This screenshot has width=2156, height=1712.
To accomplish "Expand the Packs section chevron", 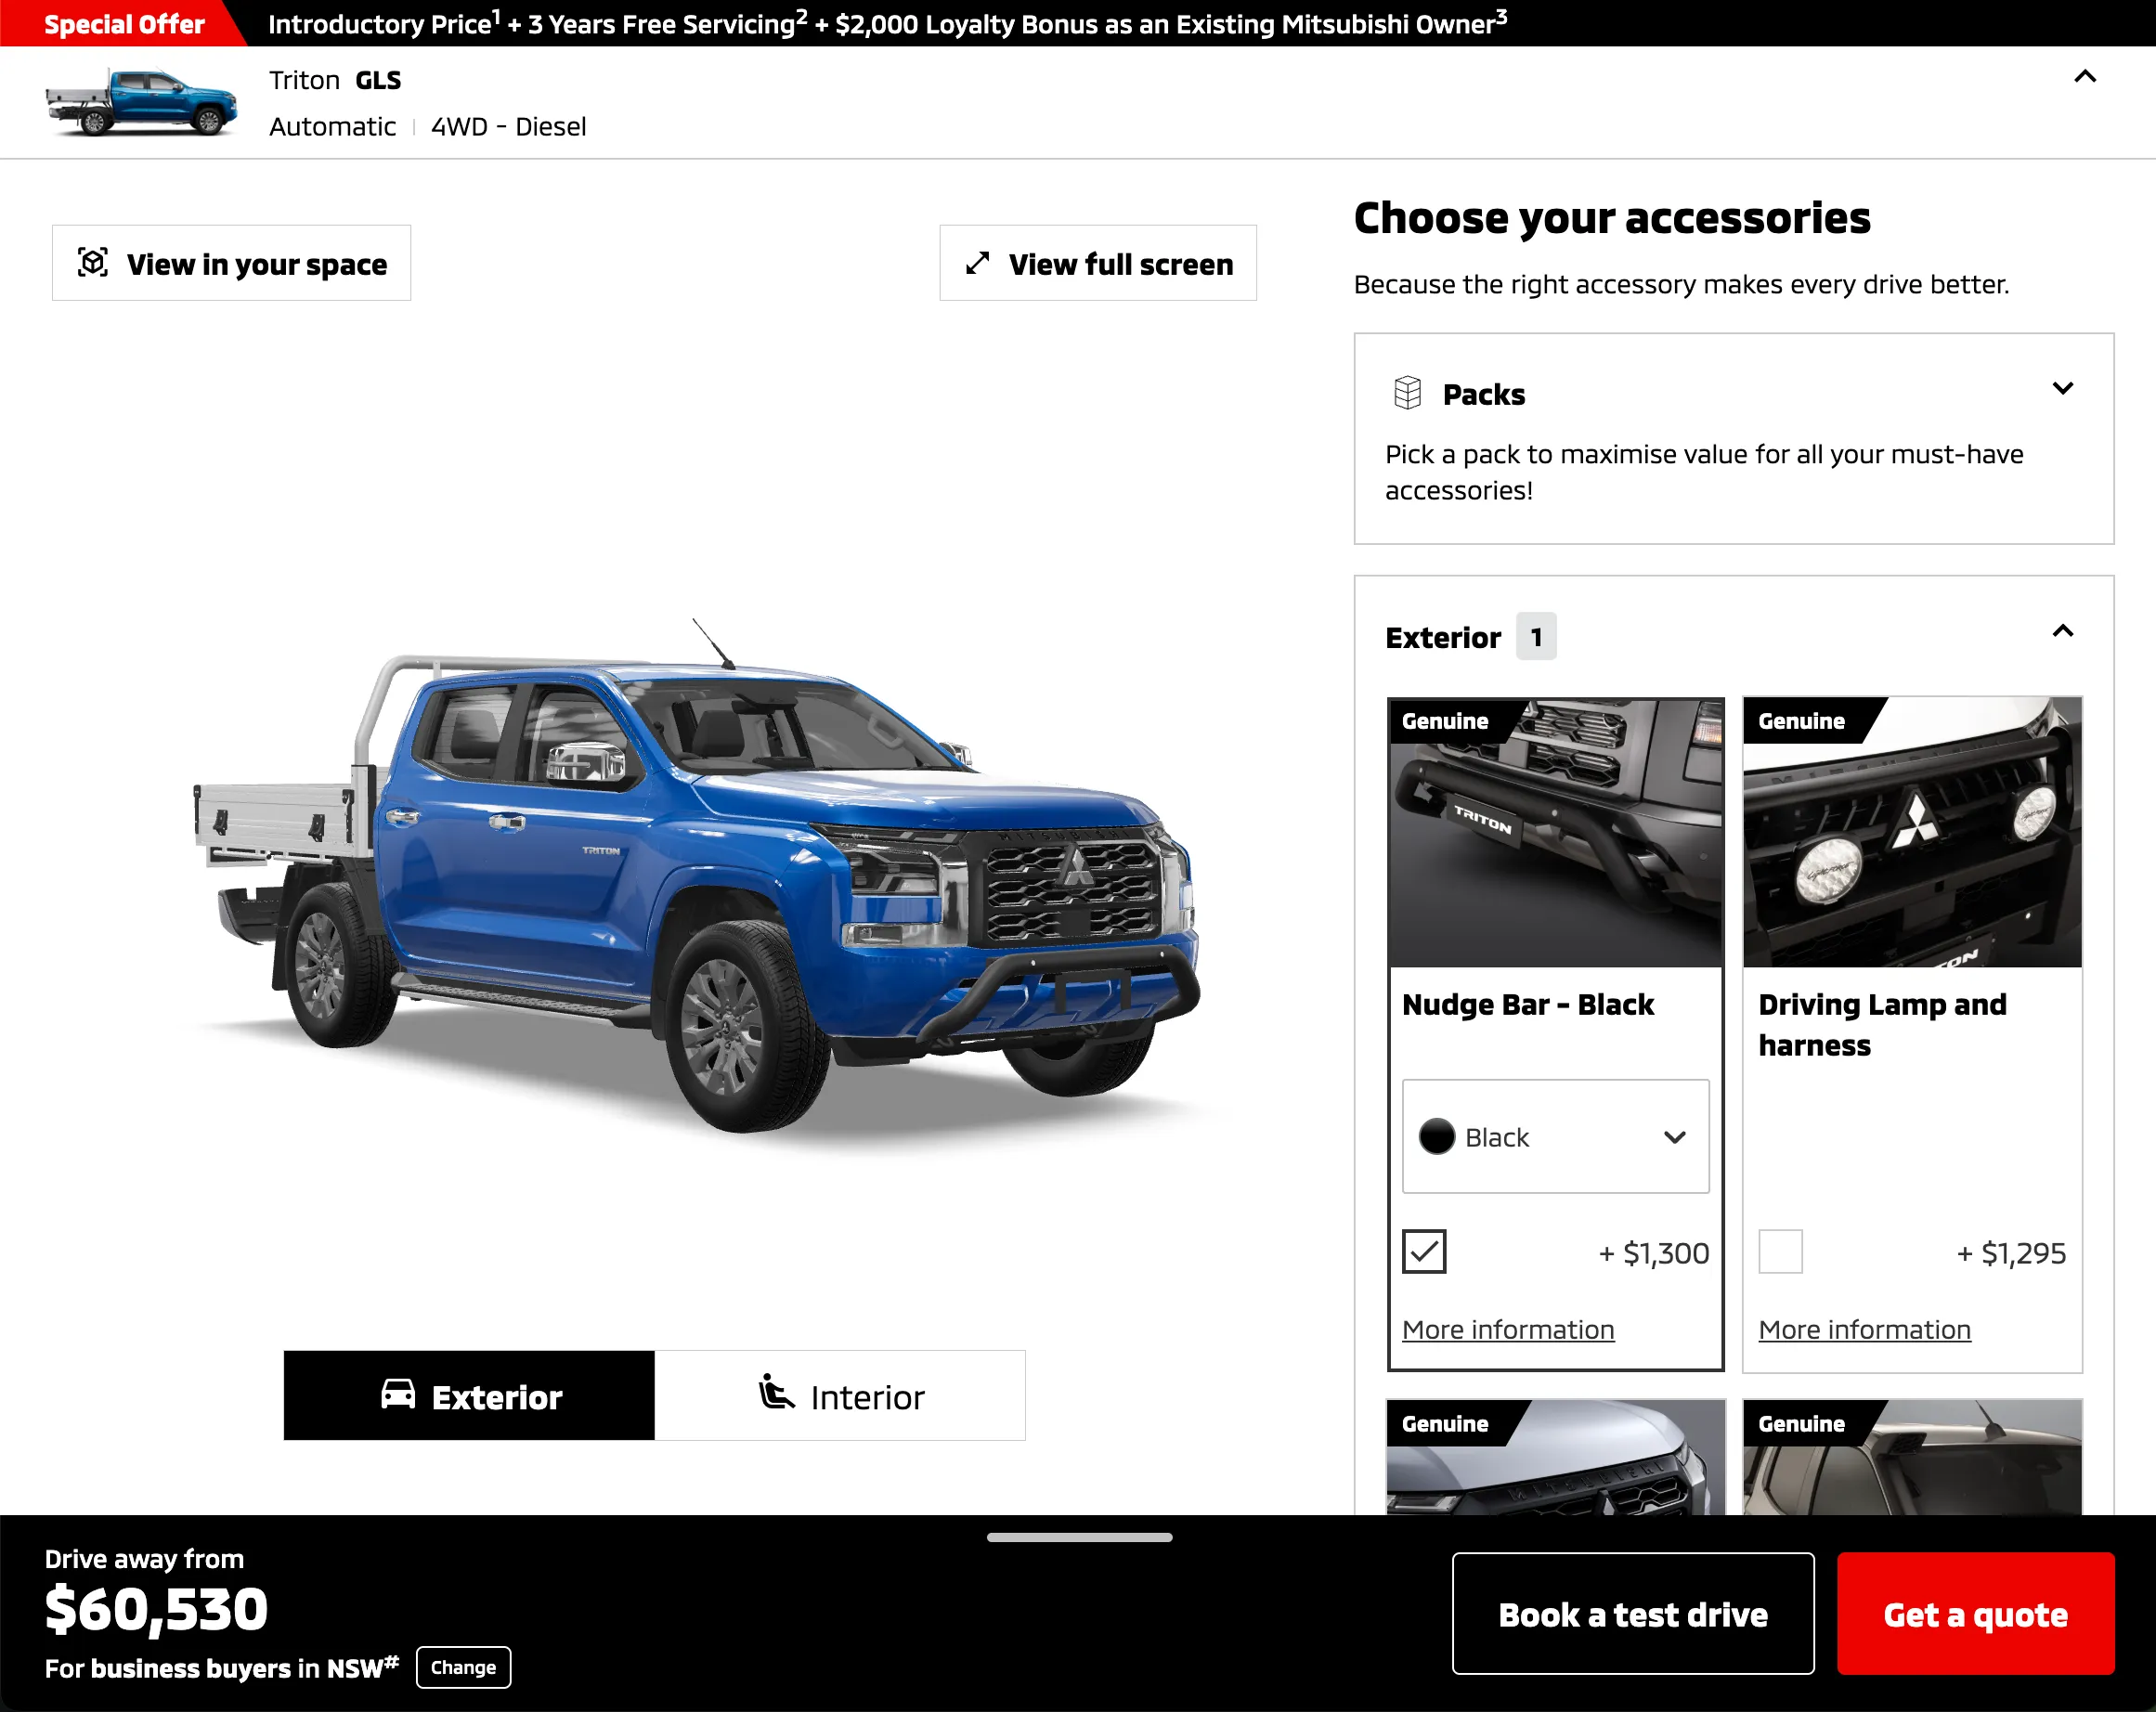I will tap(2063, 388).
